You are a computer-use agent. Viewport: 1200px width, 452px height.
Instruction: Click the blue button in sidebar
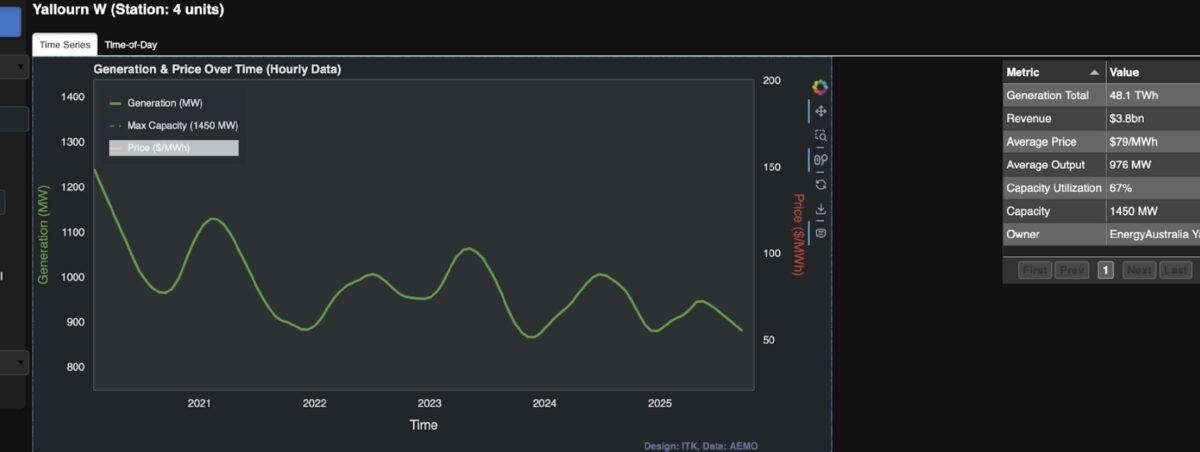(x=10, y=20)
